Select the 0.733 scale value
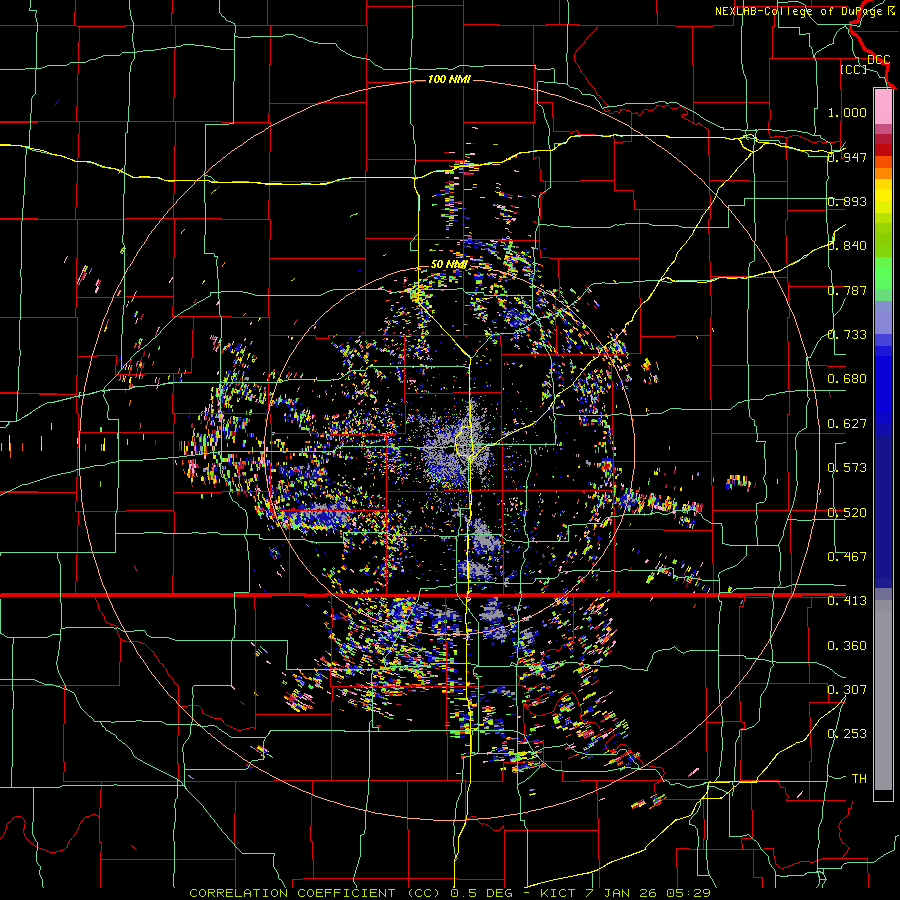This screenshot has height=900, width=900. 847,334
